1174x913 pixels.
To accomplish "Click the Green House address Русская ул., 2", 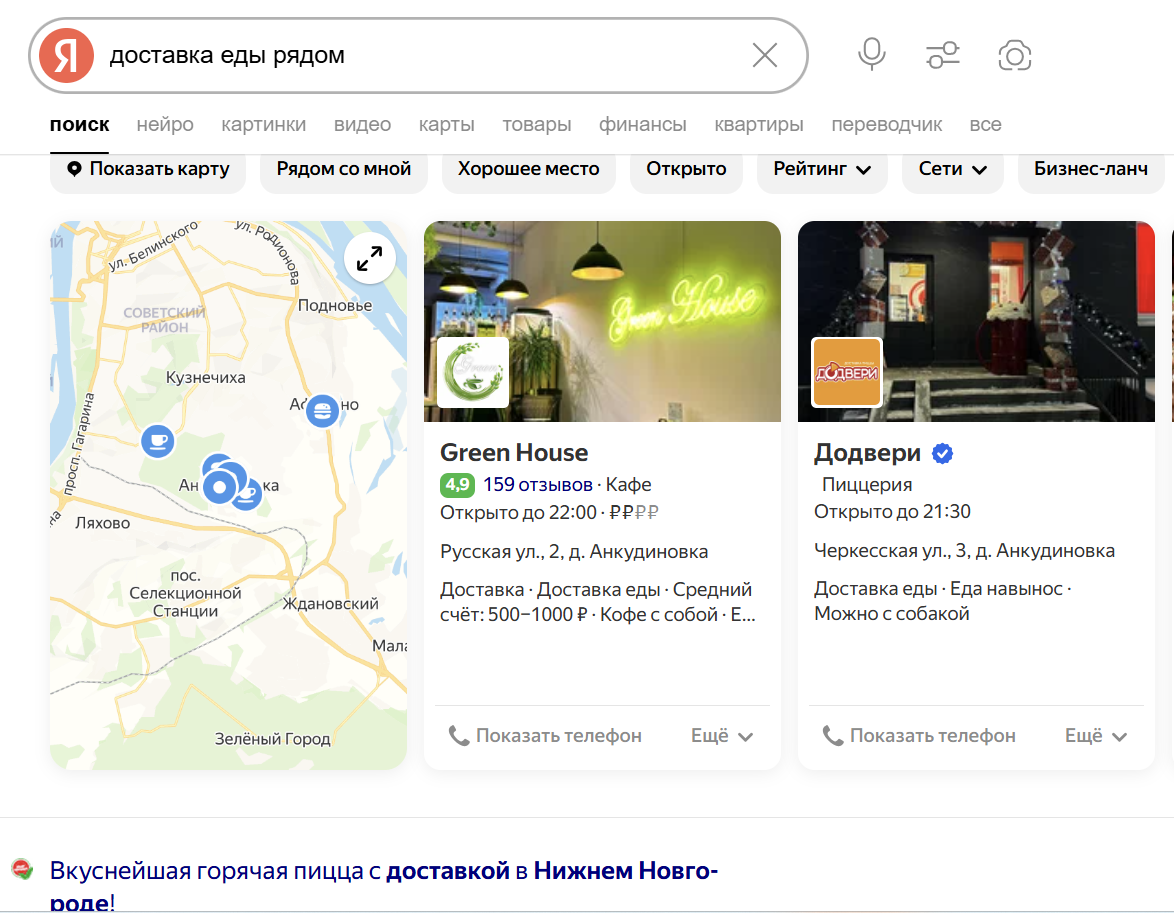I will click(x=574, y=552).
